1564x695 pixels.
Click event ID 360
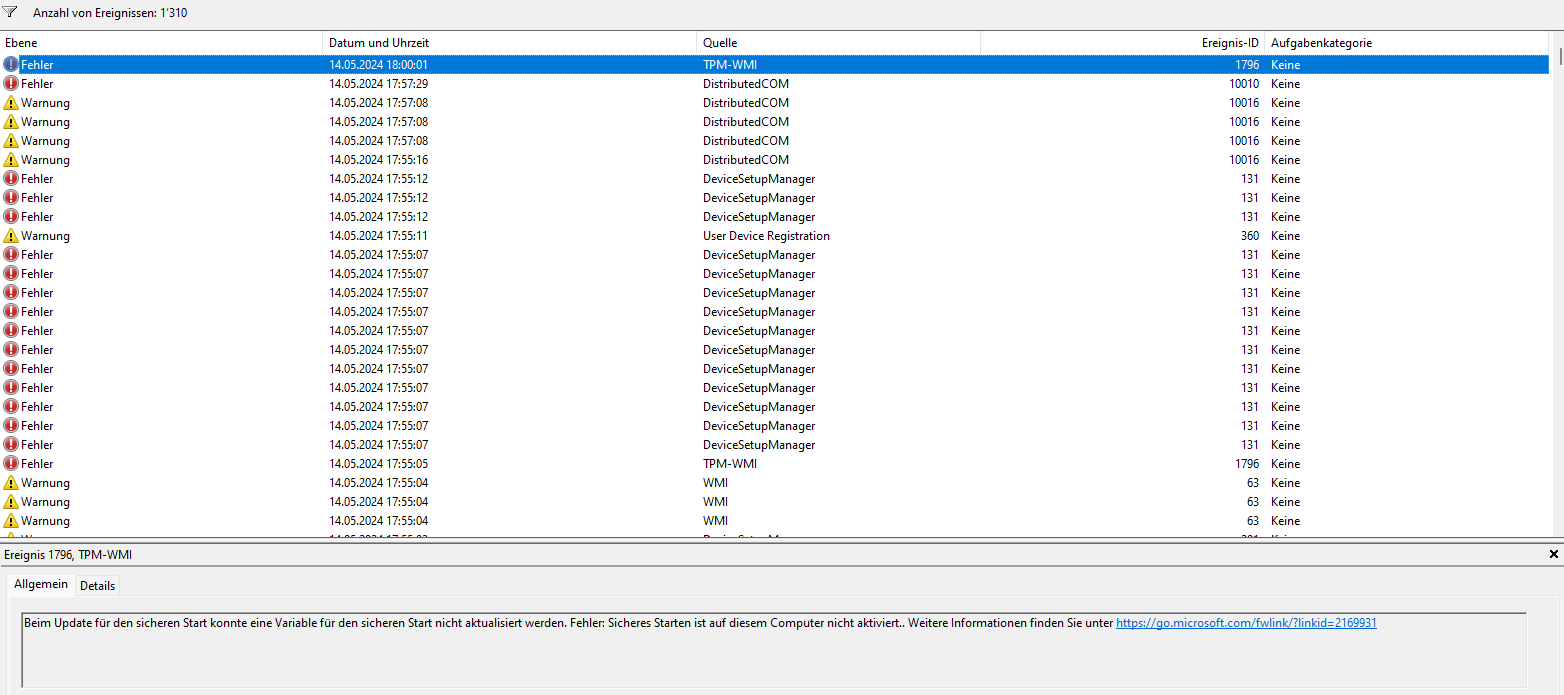pyautogui.click(x=1250, y=235)
